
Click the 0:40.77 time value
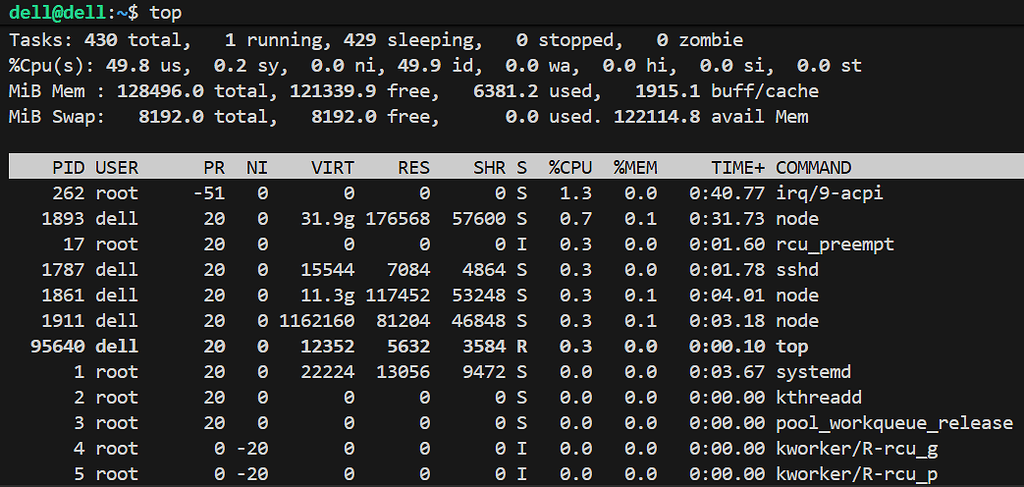[727, 193]
